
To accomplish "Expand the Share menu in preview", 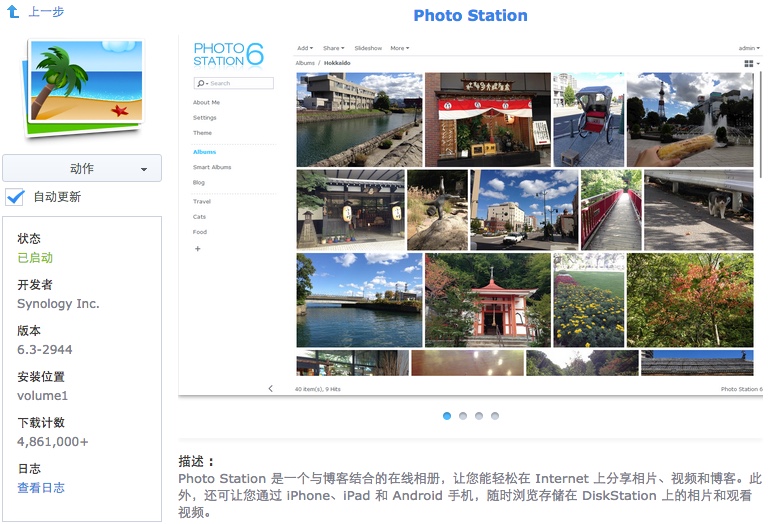I will pos(333,48).
